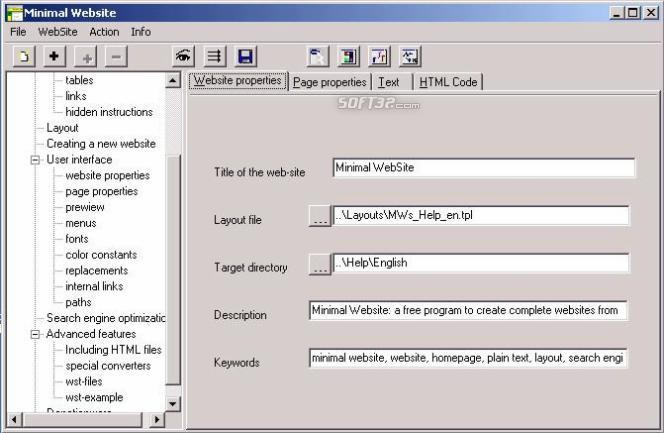Click the Minimal Website title bar icon
The image size is (664, 433).
(15, 13)
